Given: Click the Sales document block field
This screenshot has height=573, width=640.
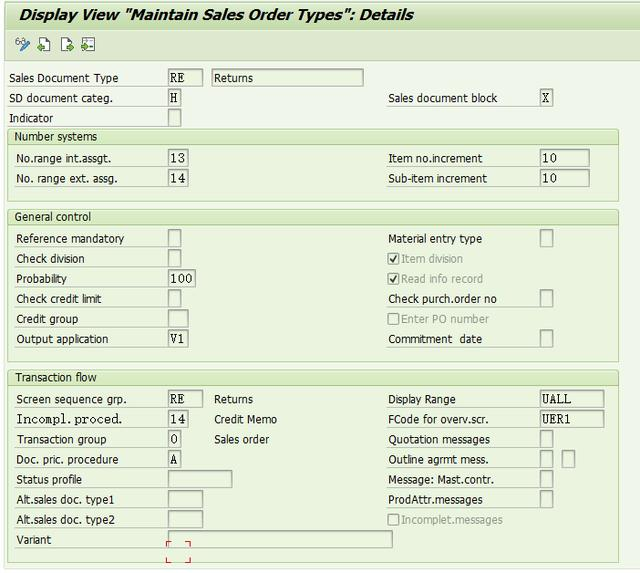Looking at the screenshot, I should (x=546, y=98).
